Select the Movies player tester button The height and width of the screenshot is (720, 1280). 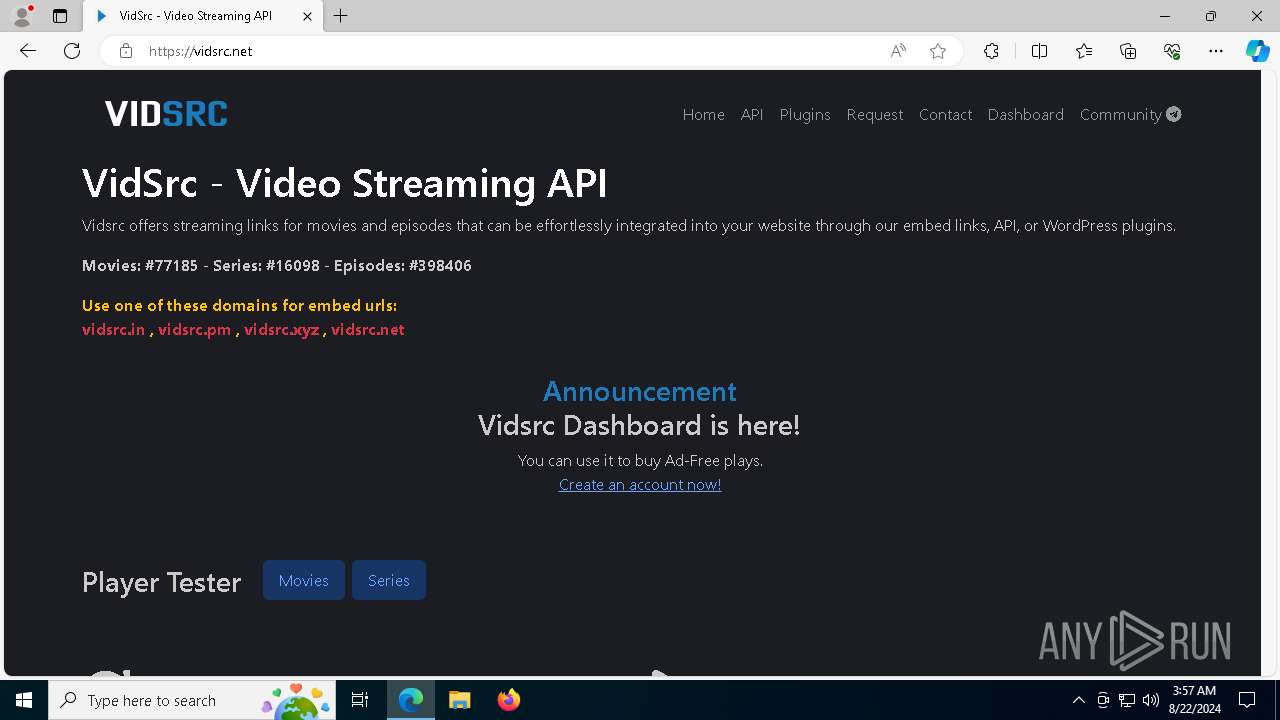[304, 580]
